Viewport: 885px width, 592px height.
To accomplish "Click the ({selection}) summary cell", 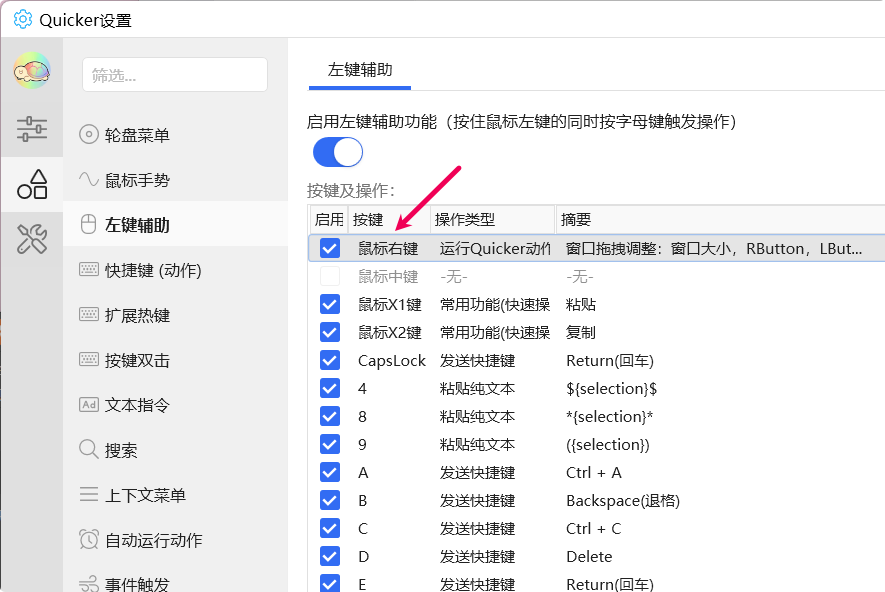I will [x=607, y=445].
